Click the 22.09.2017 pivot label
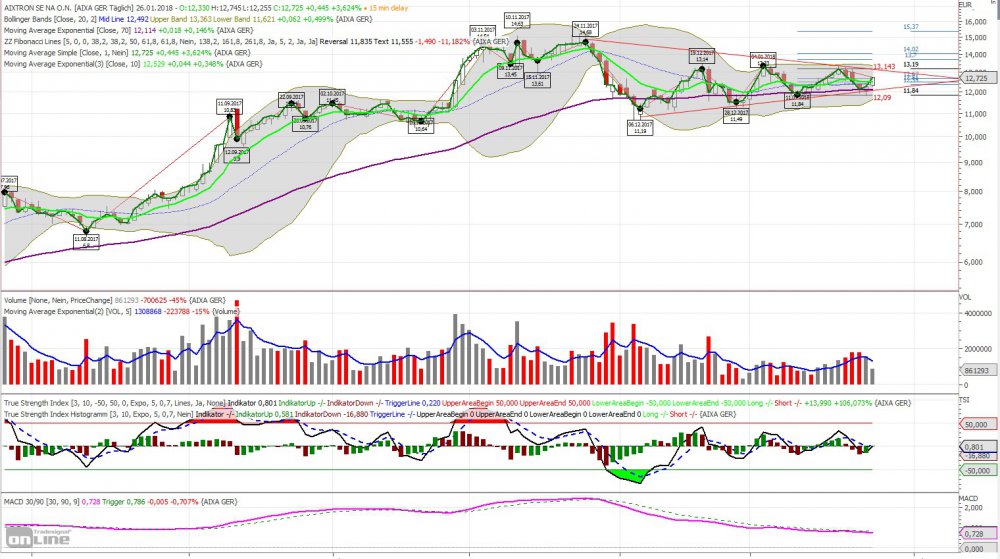 pos(292,98)
